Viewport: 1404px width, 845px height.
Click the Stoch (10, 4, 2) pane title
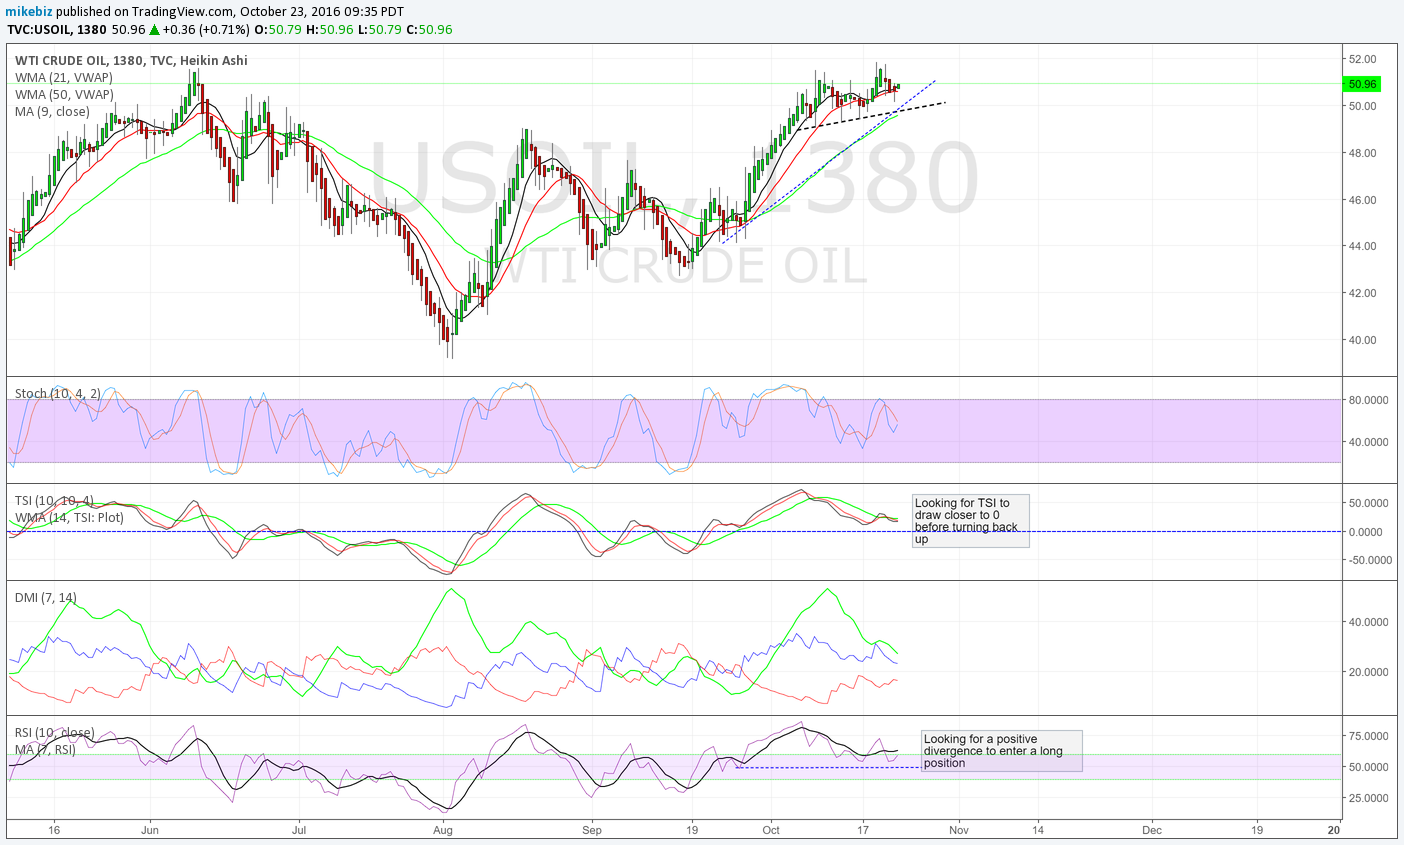57,393
